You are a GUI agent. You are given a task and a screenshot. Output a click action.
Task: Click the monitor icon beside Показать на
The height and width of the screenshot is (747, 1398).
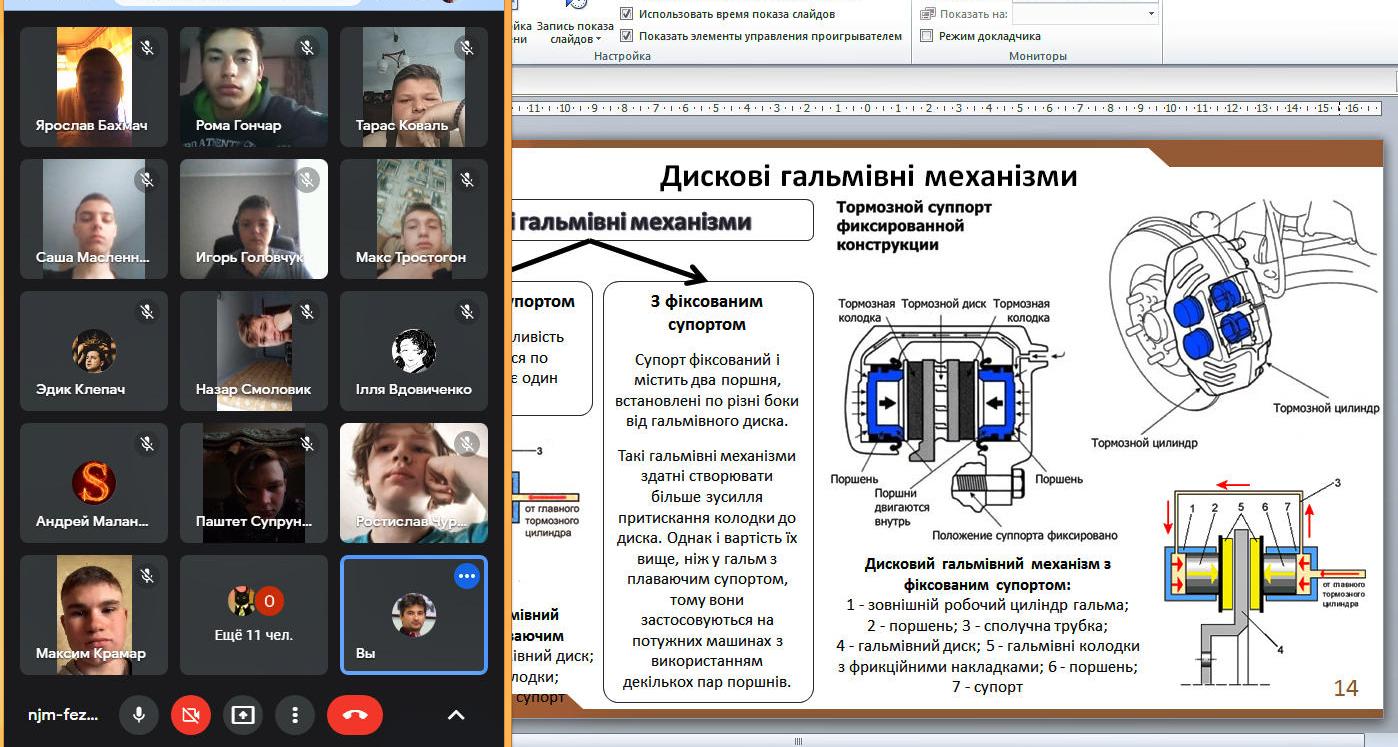927,14
